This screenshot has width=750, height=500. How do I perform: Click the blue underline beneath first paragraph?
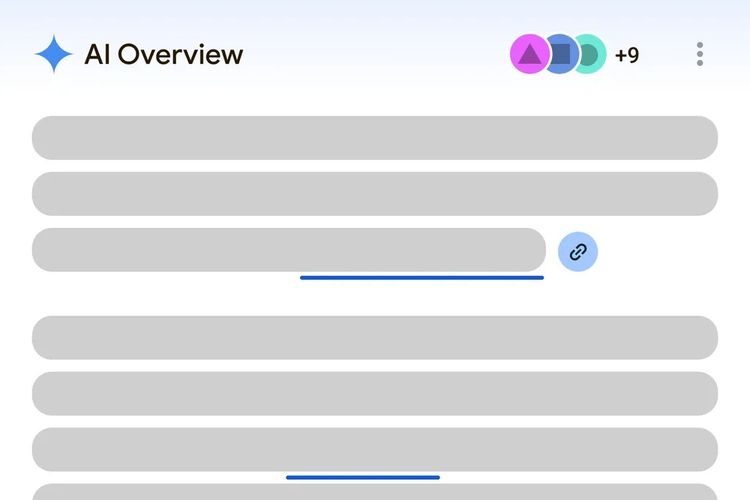point(422,277)
